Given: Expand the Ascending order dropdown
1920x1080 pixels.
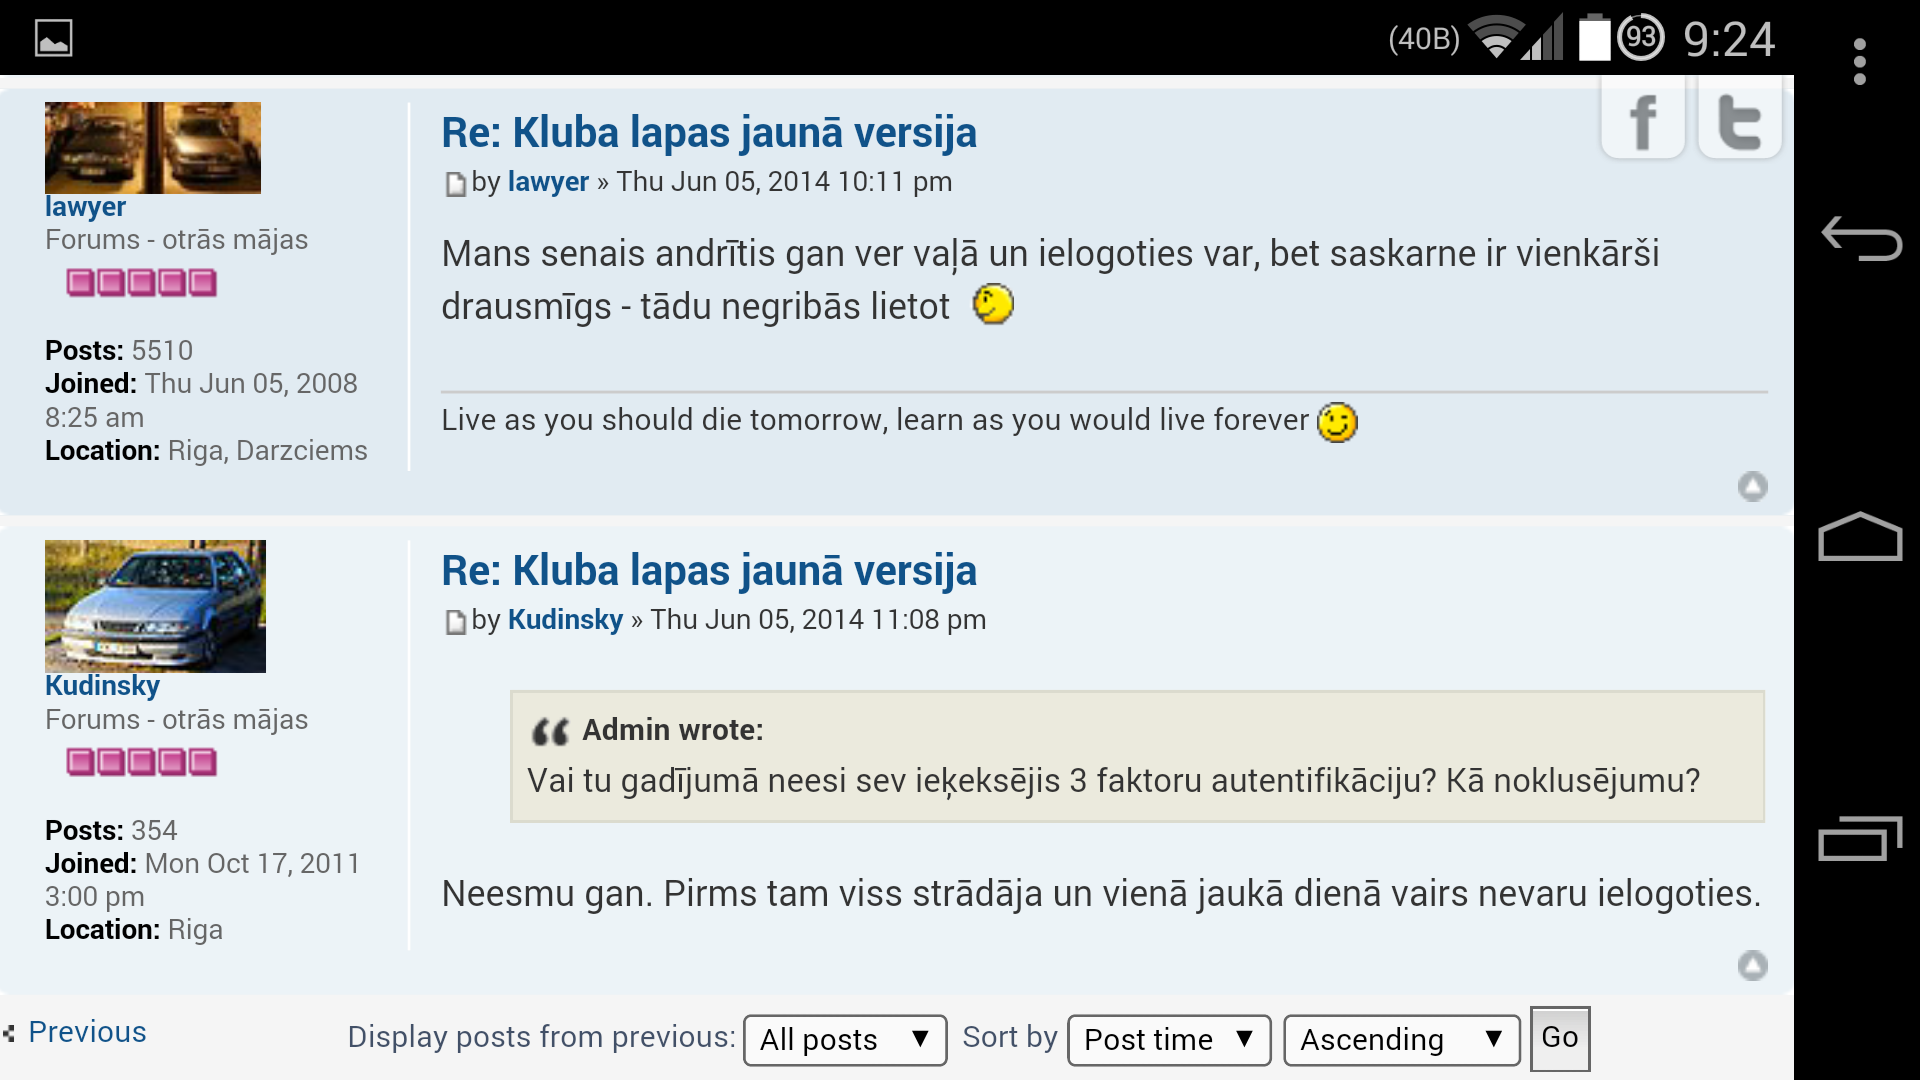Looking at the screenshot, I should pyautogui.click(x=1401, y=1040).
